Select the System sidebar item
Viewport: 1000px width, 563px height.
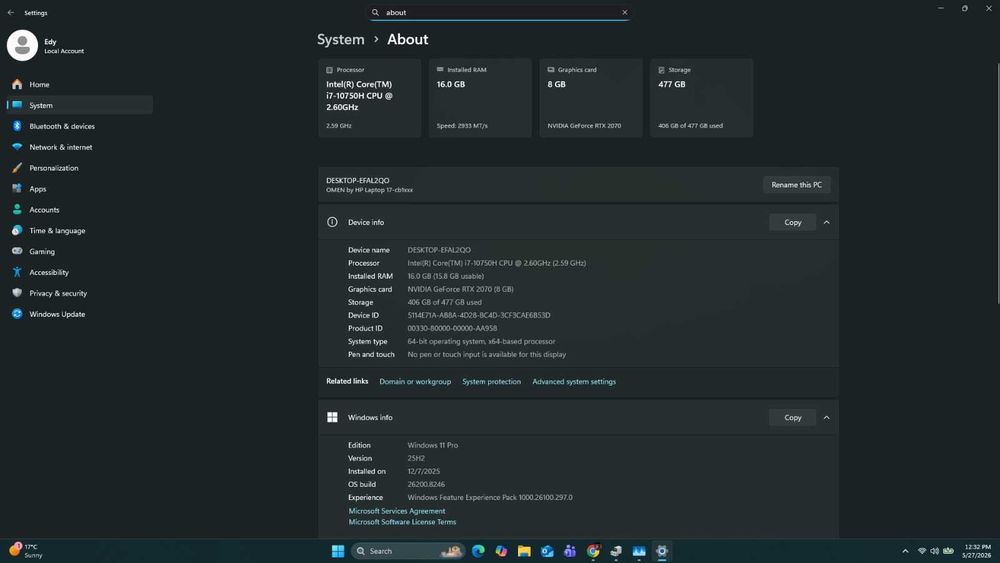pos(80,105)
